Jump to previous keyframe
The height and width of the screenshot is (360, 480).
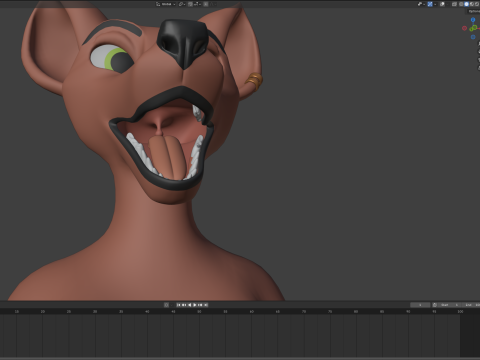[x=184, y=305]
